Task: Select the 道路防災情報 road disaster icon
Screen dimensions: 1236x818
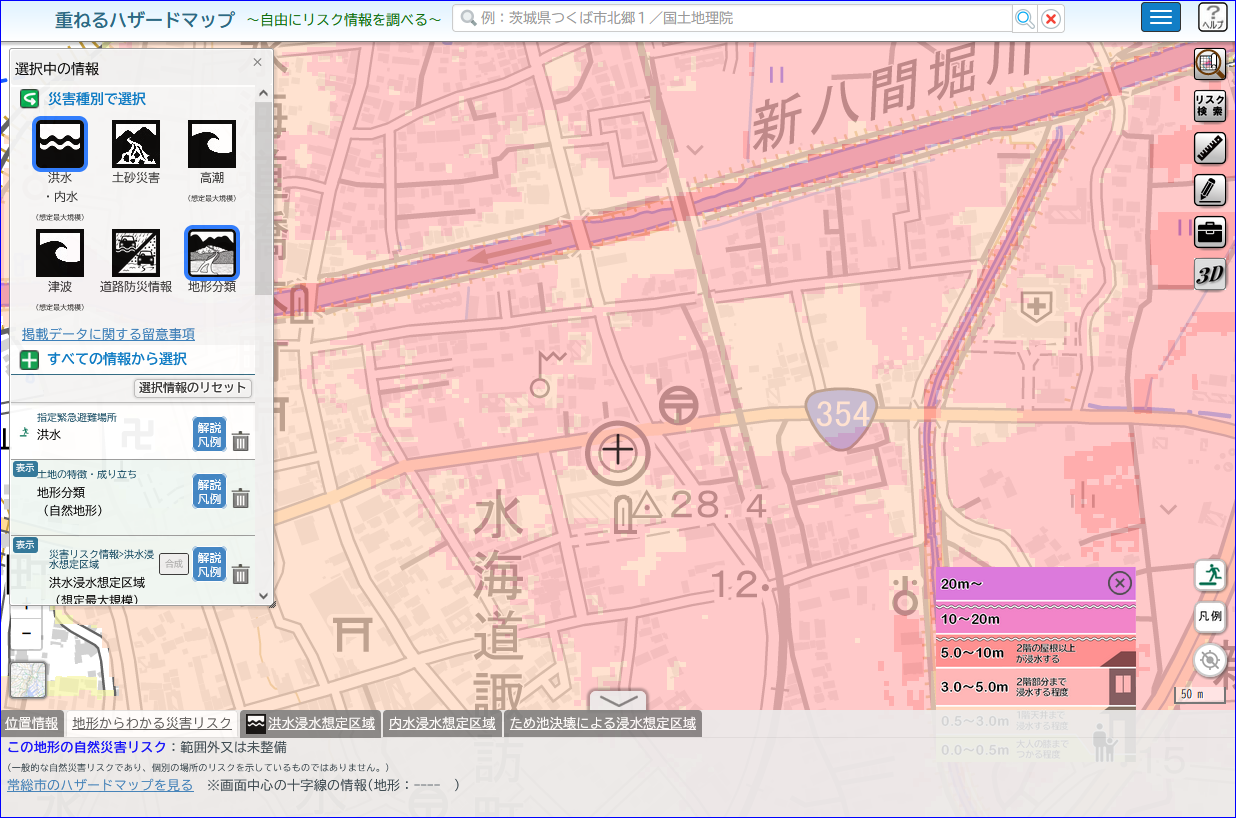Action: pyautogui.click(x=136, y=253)
